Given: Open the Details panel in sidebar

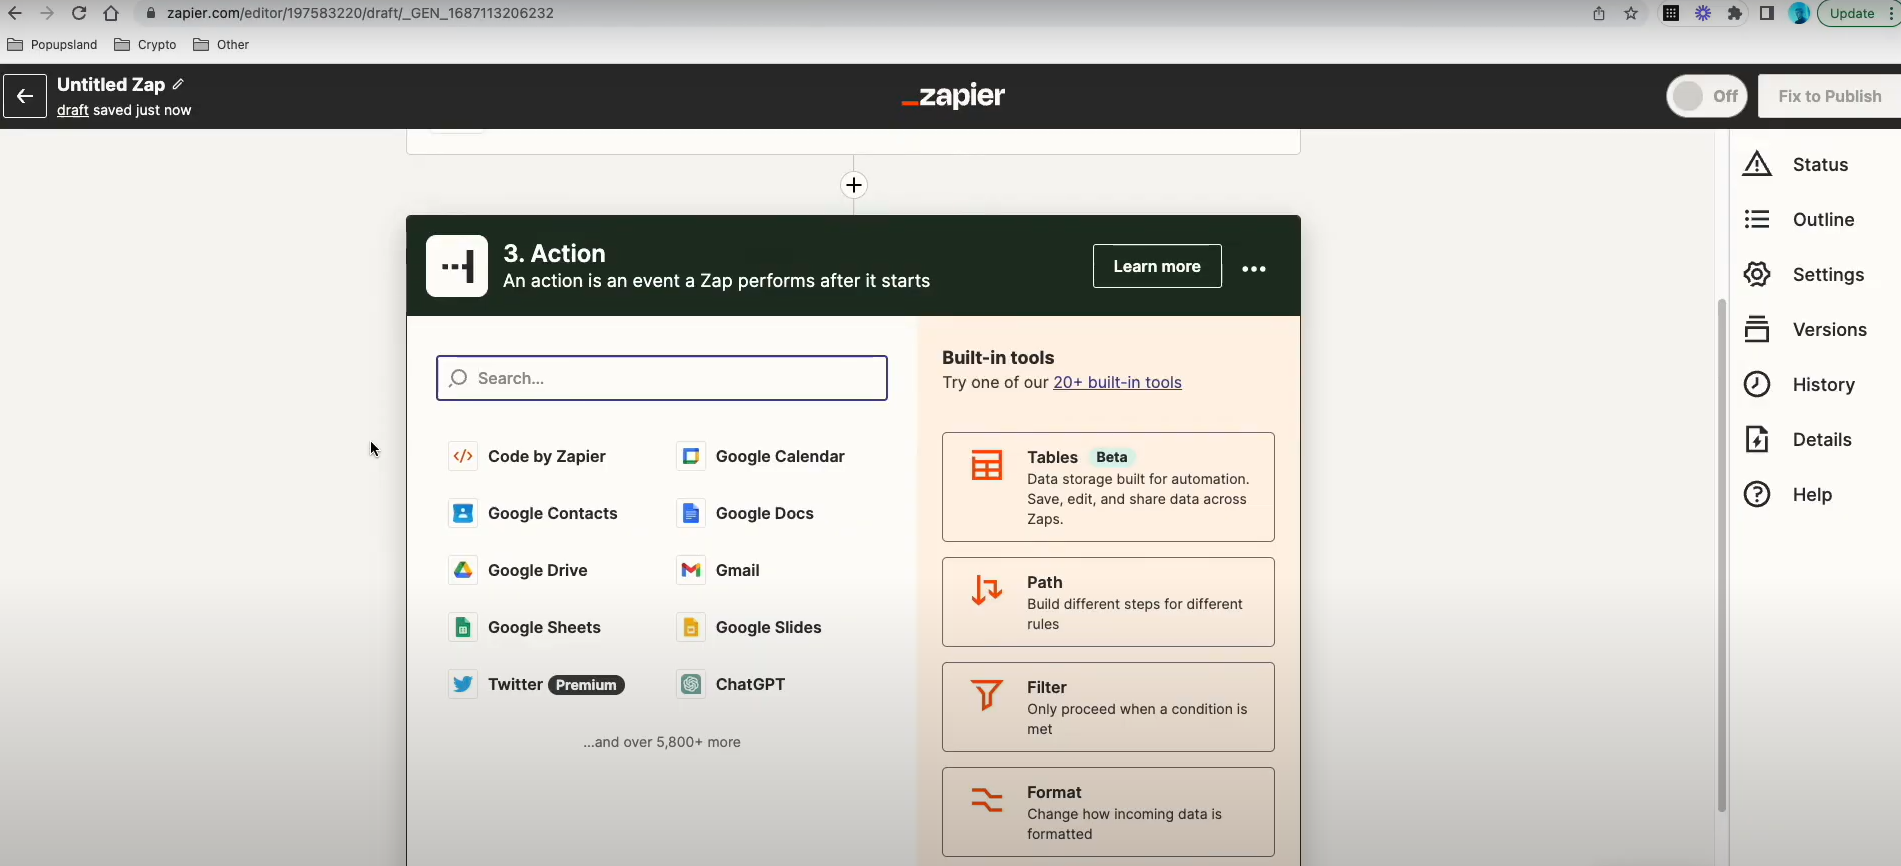Looking at the screenshot, I should tap(1797, 439).
